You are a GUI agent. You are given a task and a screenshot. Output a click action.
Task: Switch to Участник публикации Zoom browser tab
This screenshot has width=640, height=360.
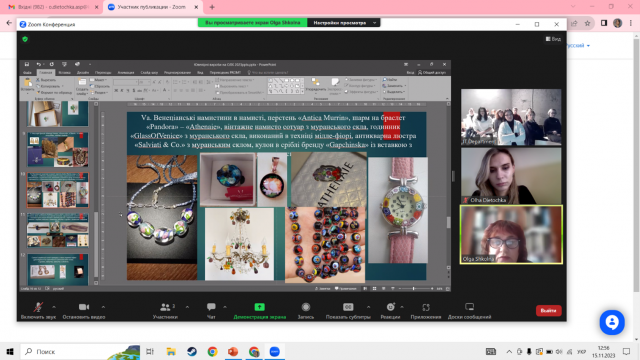tap(151, 7)
